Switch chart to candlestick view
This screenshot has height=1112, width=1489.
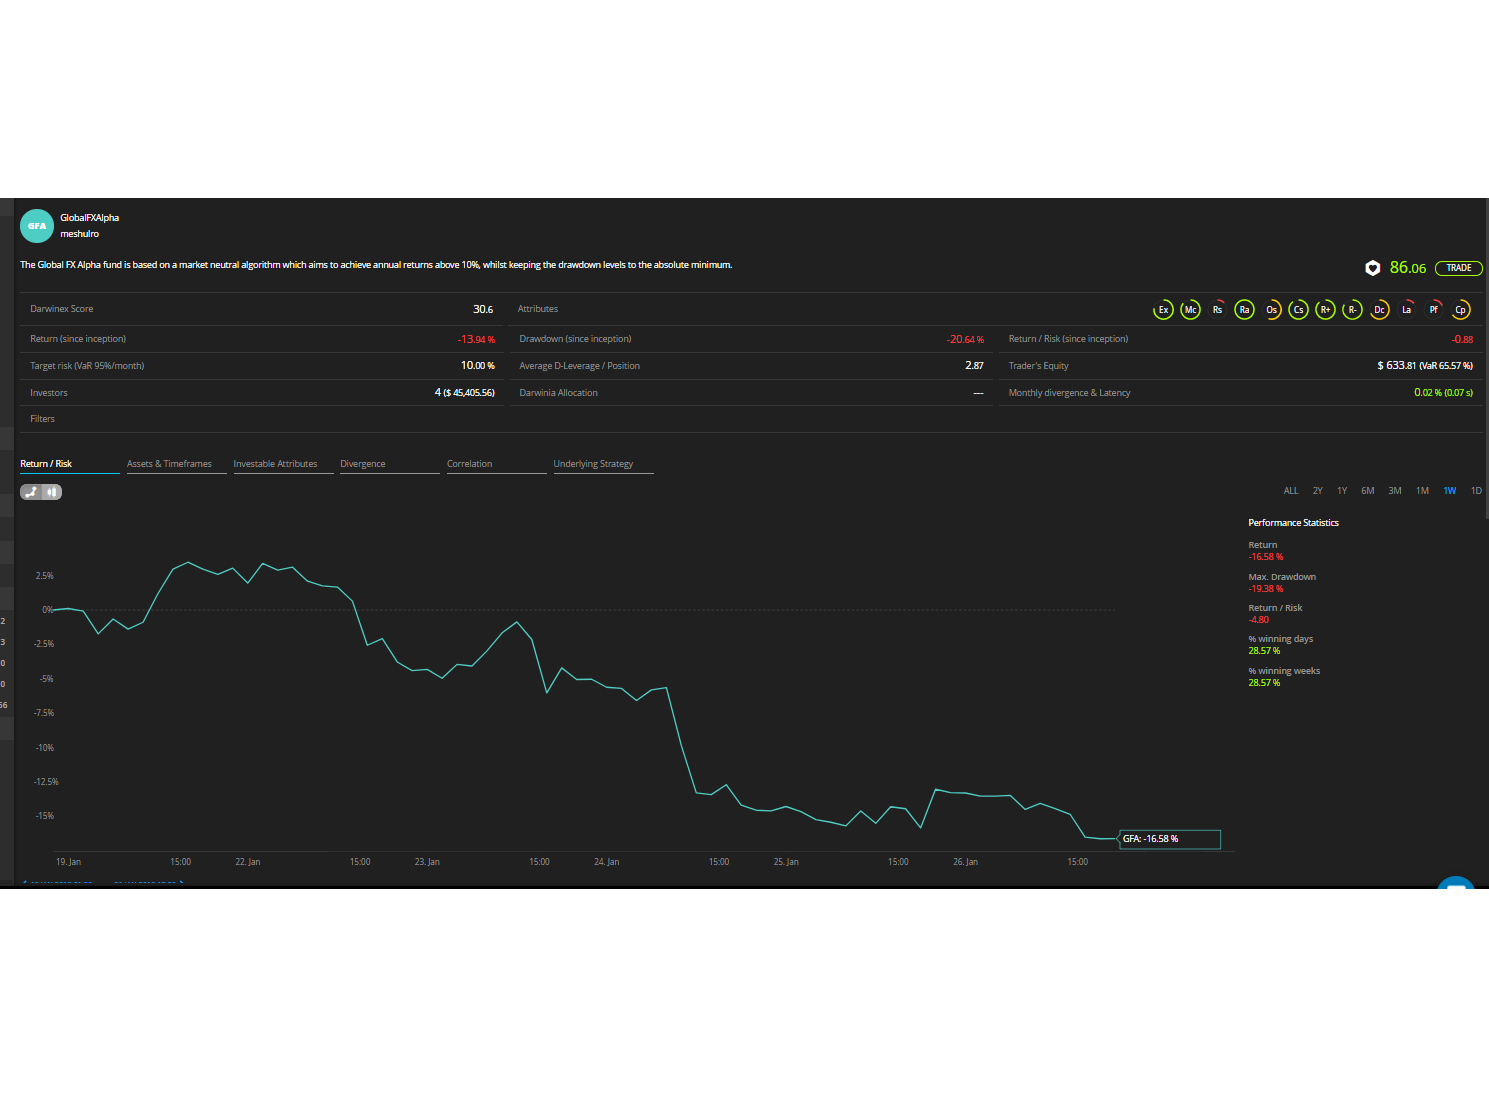(52, 492)
